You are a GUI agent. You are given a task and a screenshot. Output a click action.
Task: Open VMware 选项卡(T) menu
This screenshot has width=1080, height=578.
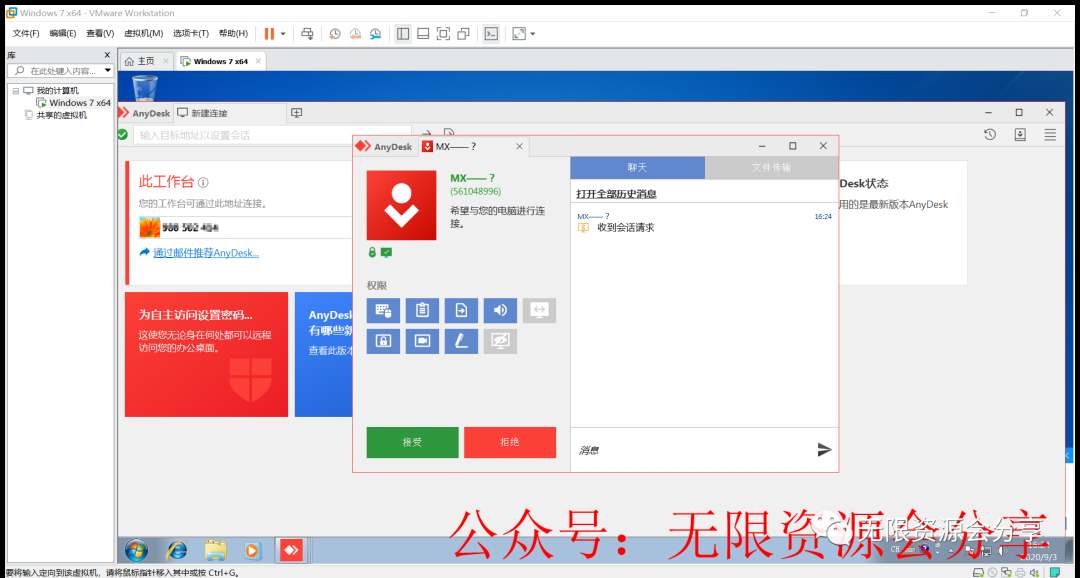tap(191, 33)
